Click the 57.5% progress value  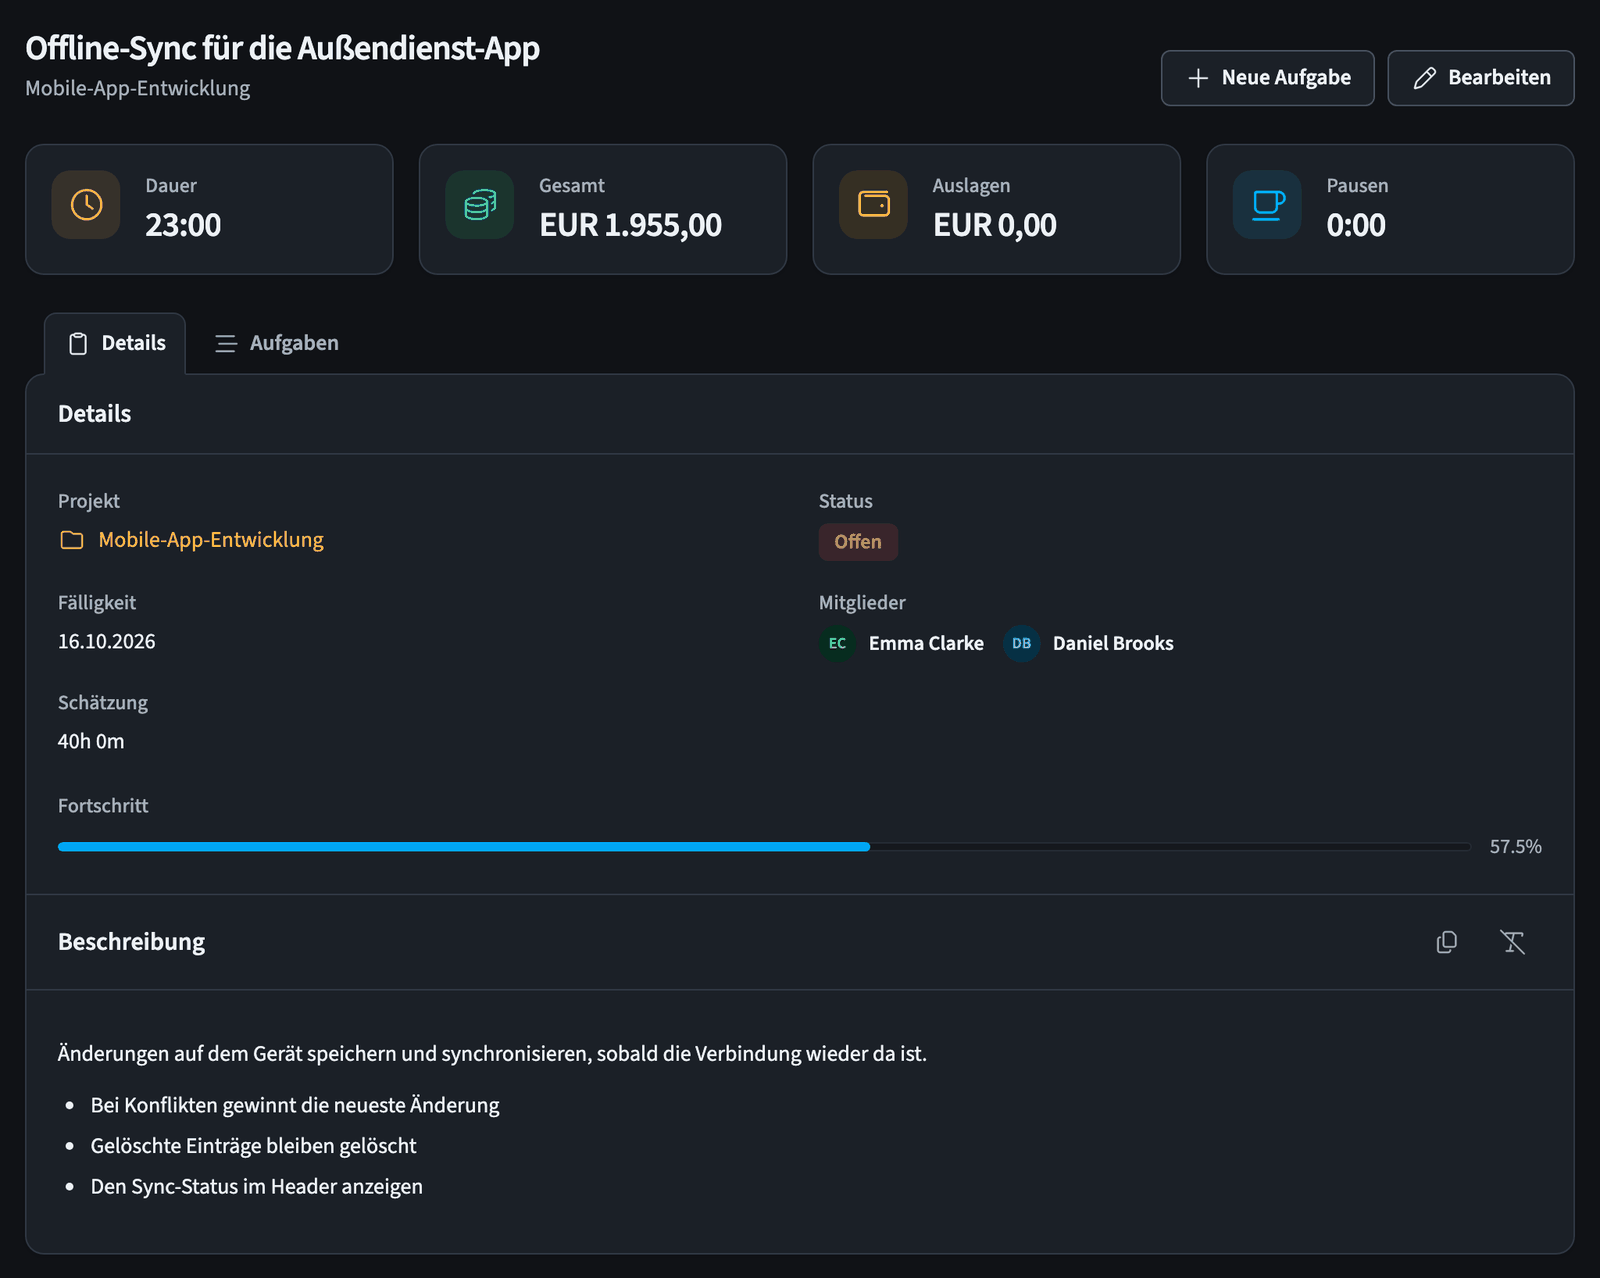point(1515,847)
